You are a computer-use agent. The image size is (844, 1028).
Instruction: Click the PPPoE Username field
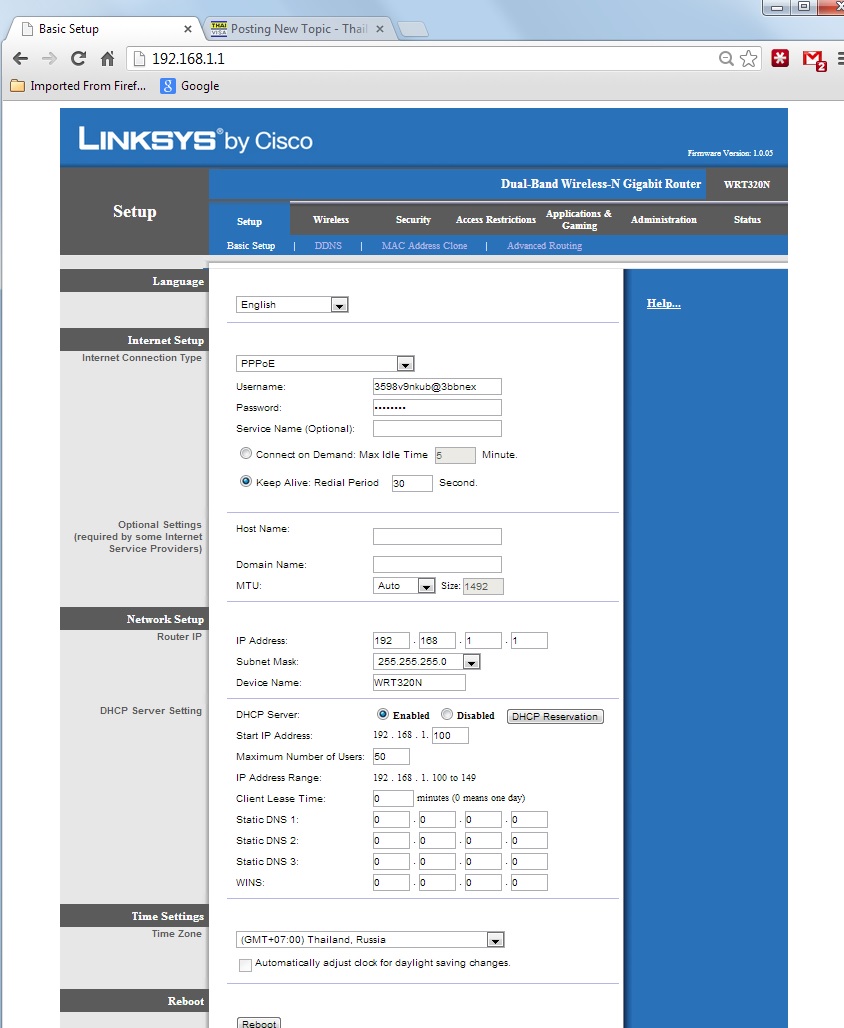pyautogui.click(x=437, y=387)
